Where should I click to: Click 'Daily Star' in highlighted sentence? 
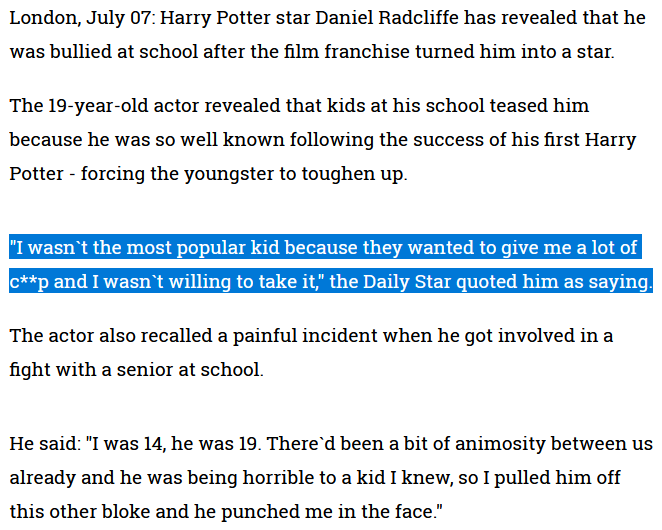click(x=407, y=282)
